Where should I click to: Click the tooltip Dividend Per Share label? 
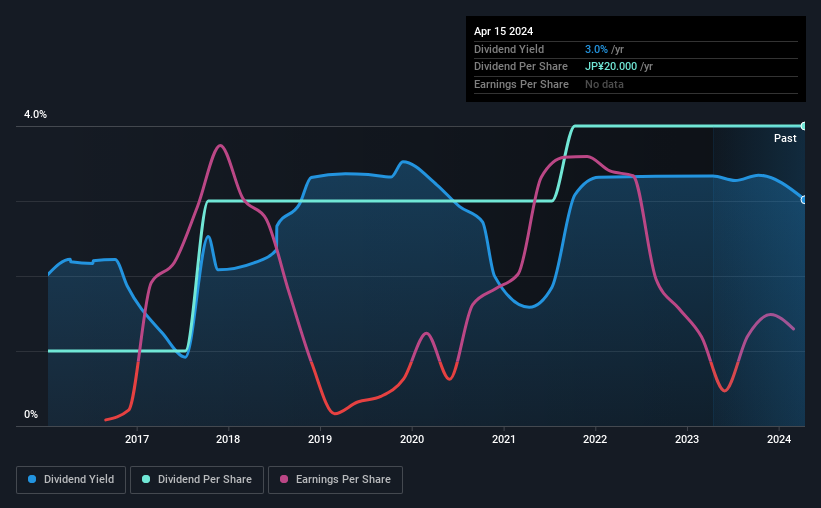click(521, 67)
